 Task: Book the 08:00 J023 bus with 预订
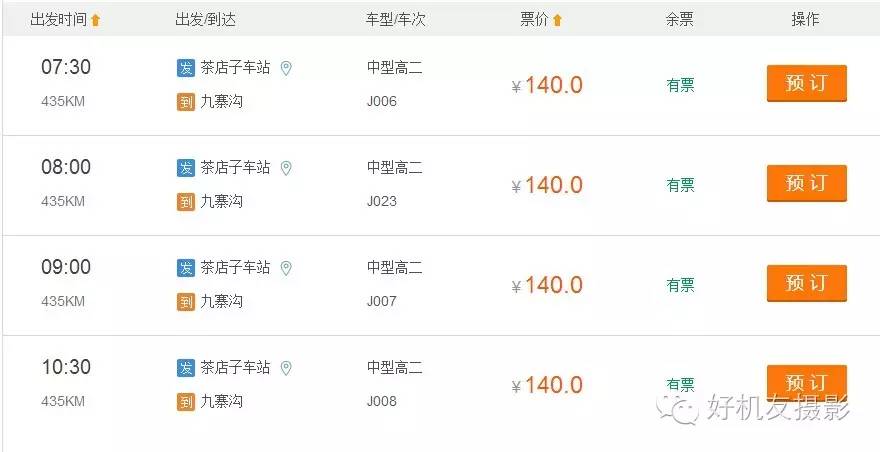point(806,184)
